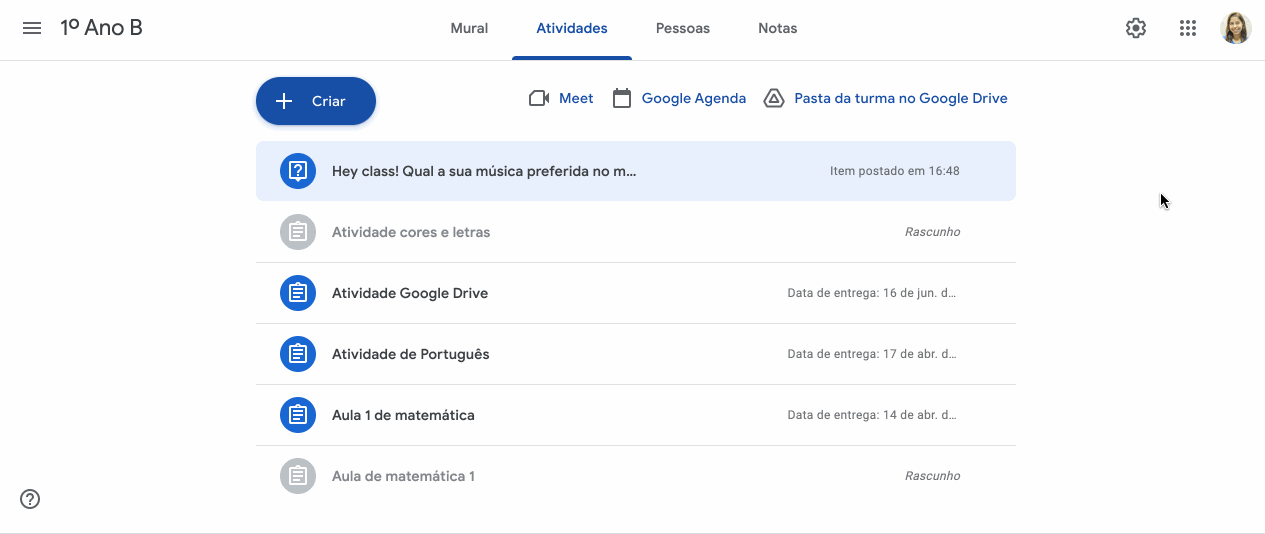Select the Atividades tab
This screenshot has width=1265, height=534.
click(572, 28)
